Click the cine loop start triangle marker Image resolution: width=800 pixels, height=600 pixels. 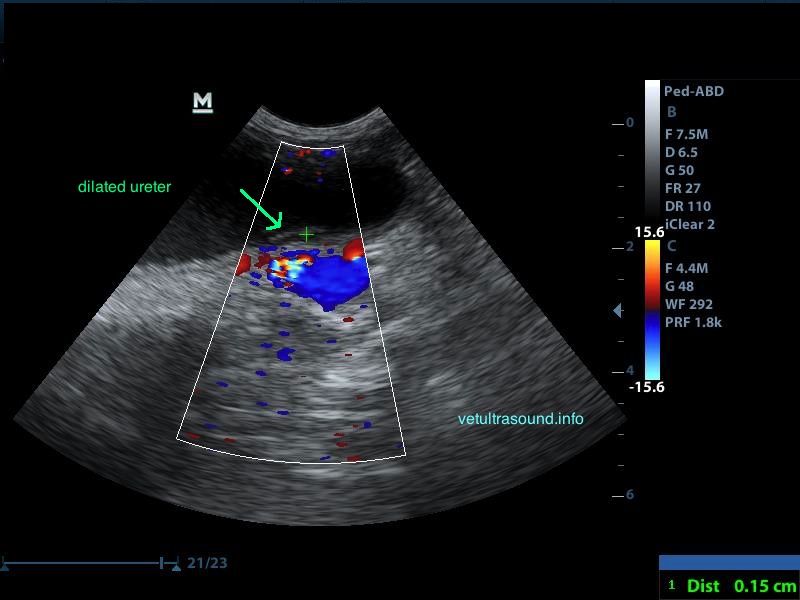pyautogui.click(x=5, y=565)
